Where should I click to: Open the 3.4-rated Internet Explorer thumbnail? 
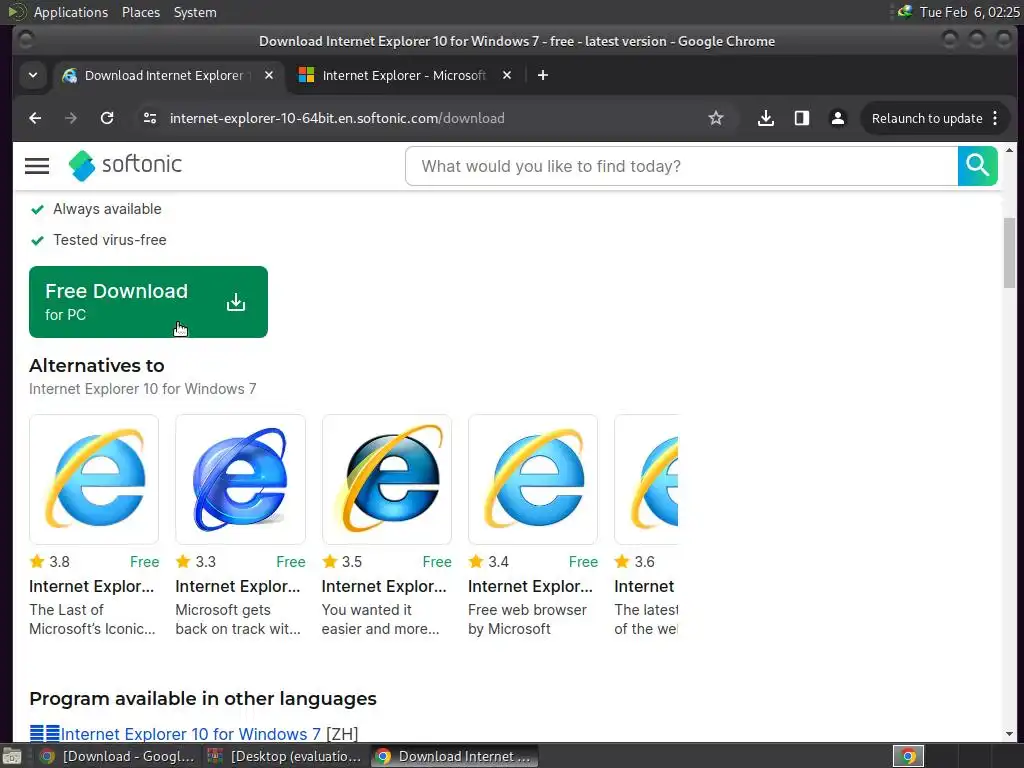533,479
